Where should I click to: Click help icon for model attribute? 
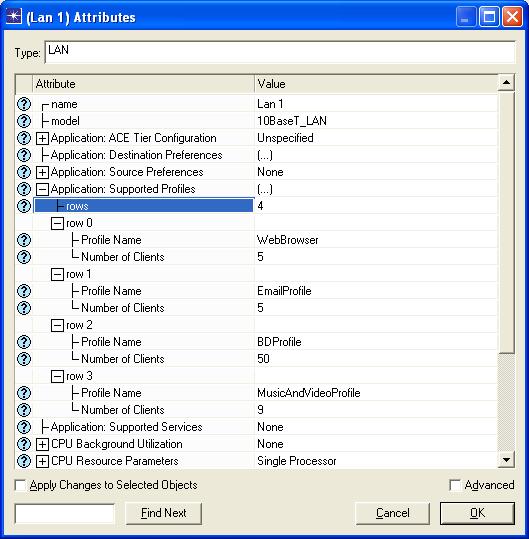point(24,121)
